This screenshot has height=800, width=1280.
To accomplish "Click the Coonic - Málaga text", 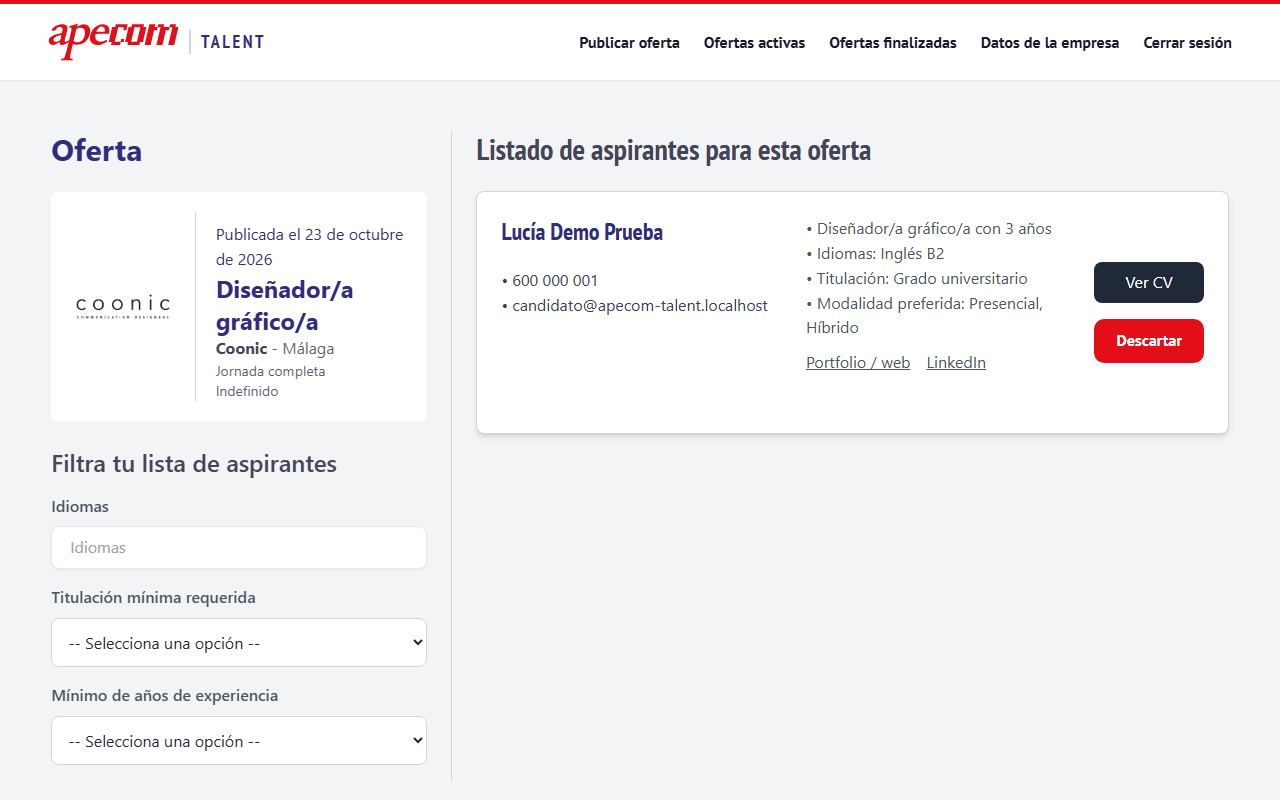I will (x=275, y=349).
